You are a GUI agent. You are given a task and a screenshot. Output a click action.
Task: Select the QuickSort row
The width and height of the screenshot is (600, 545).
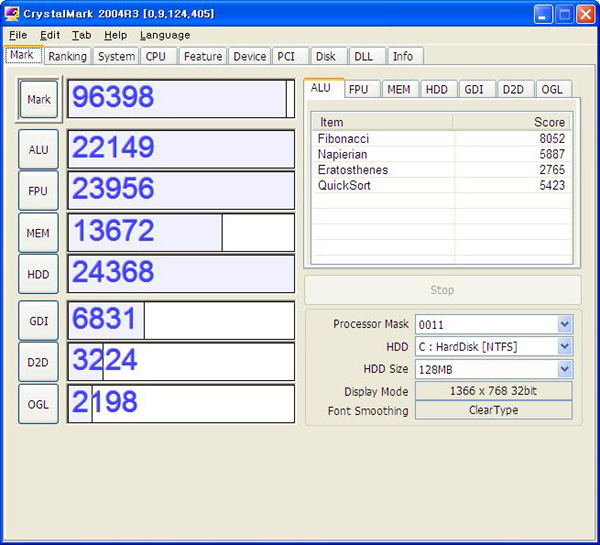tap(442, 185)
